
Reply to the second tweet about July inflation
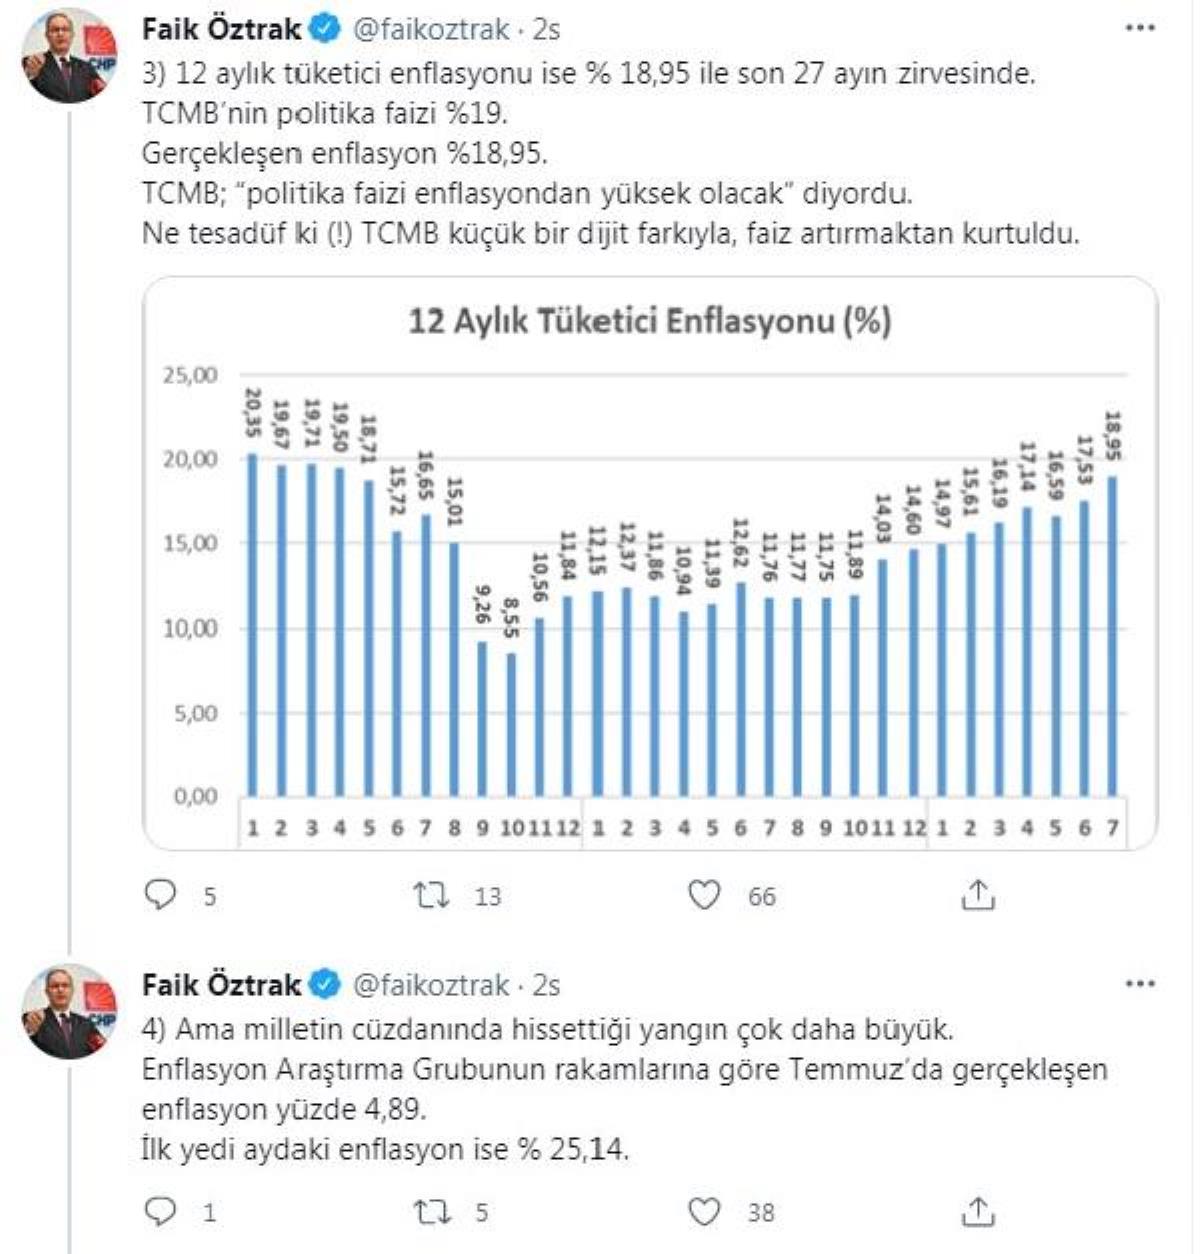click(x=161, y=1212)
